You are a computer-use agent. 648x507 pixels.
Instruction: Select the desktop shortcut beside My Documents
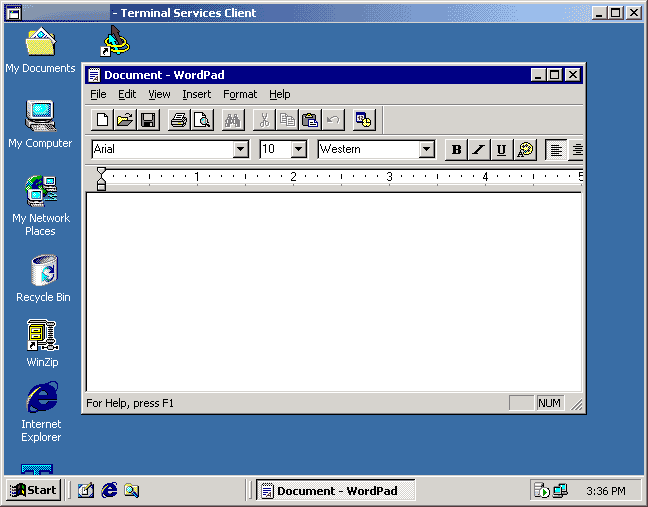(x=115, y=41)
